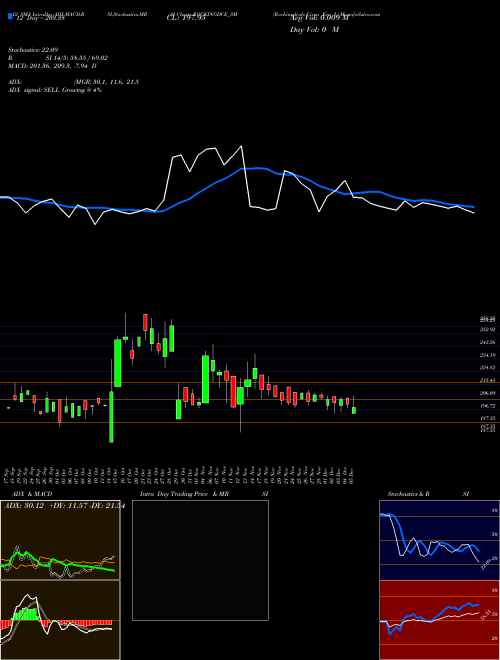
Task: Click the 'CL: 197.95' closing price text
Action: coord(186,18)
